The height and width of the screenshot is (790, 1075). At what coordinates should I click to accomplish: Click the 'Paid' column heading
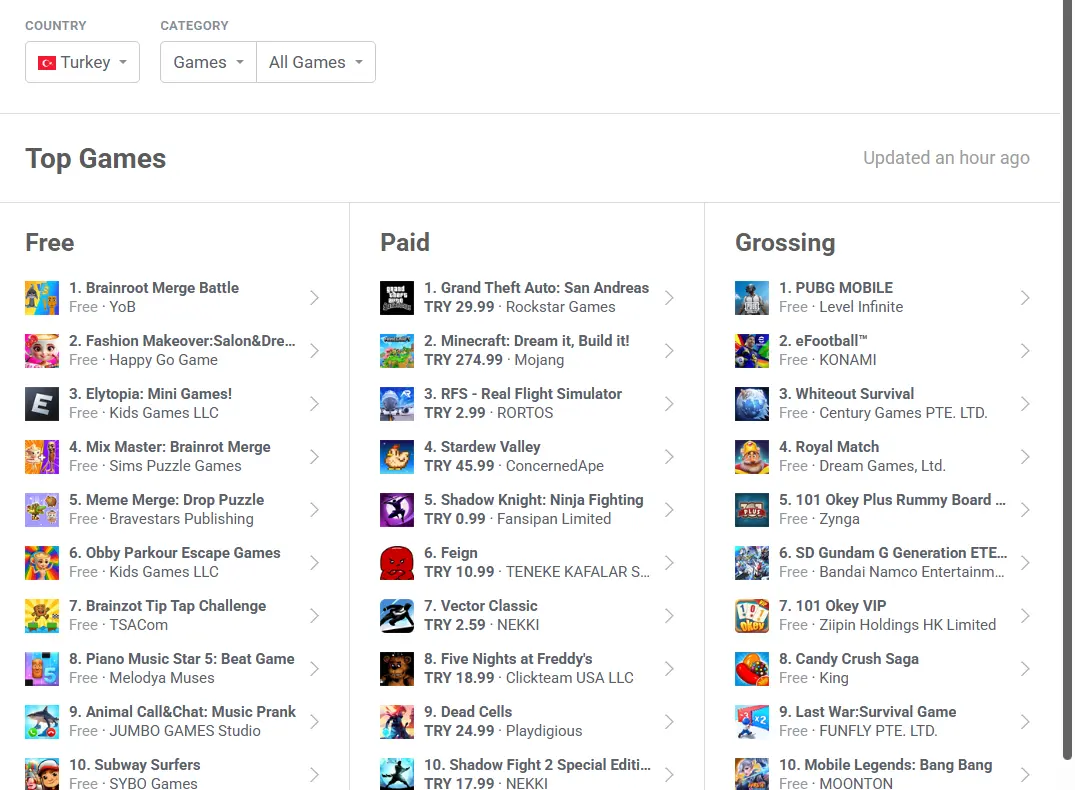(405, 243)
